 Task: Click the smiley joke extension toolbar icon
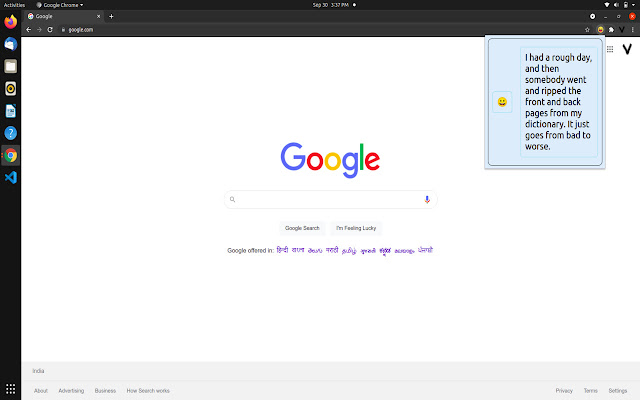pos(600,29)
